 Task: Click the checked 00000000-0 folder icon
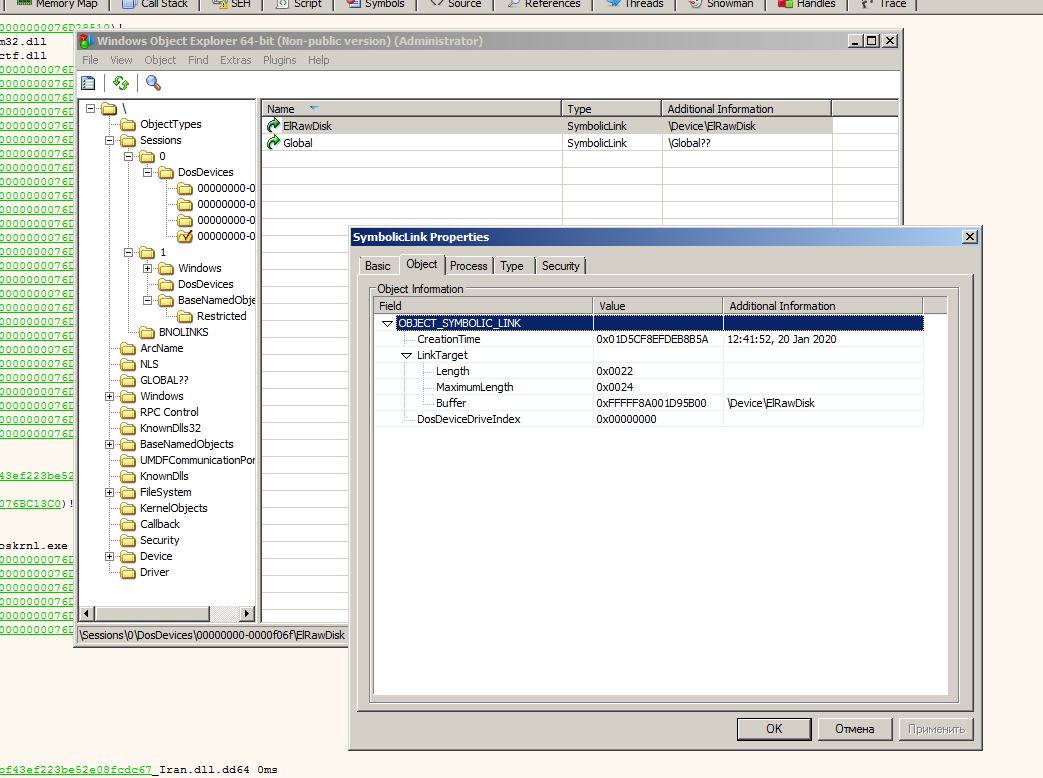(x=185, y=236)
